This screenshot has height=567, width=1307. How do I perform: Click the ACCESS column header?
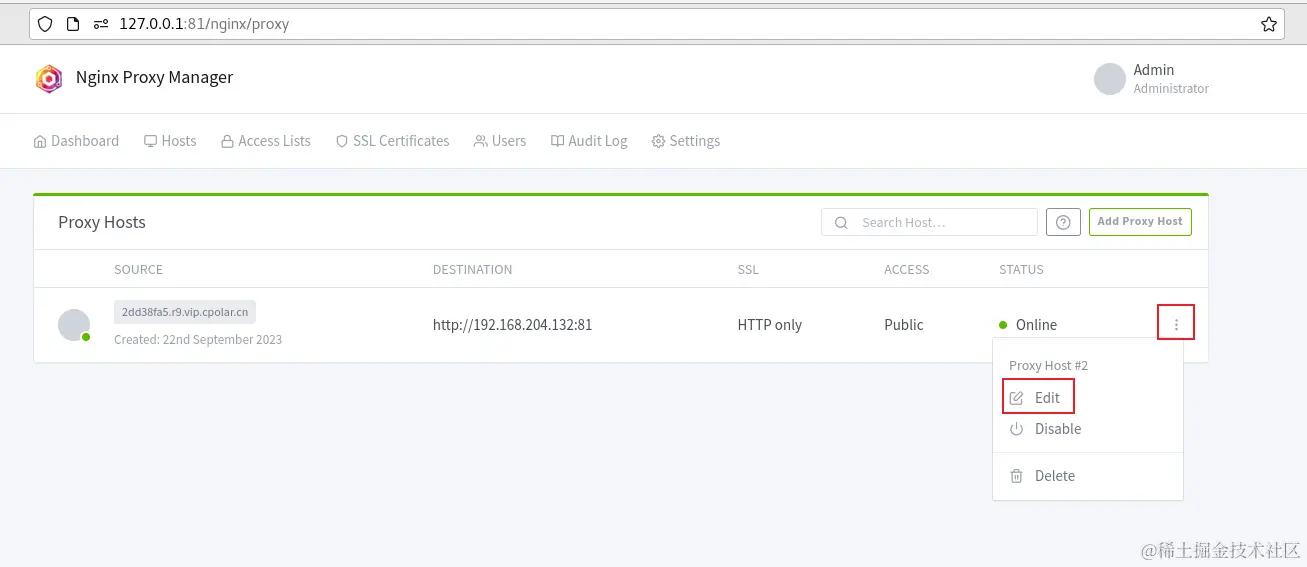point(907,270)
